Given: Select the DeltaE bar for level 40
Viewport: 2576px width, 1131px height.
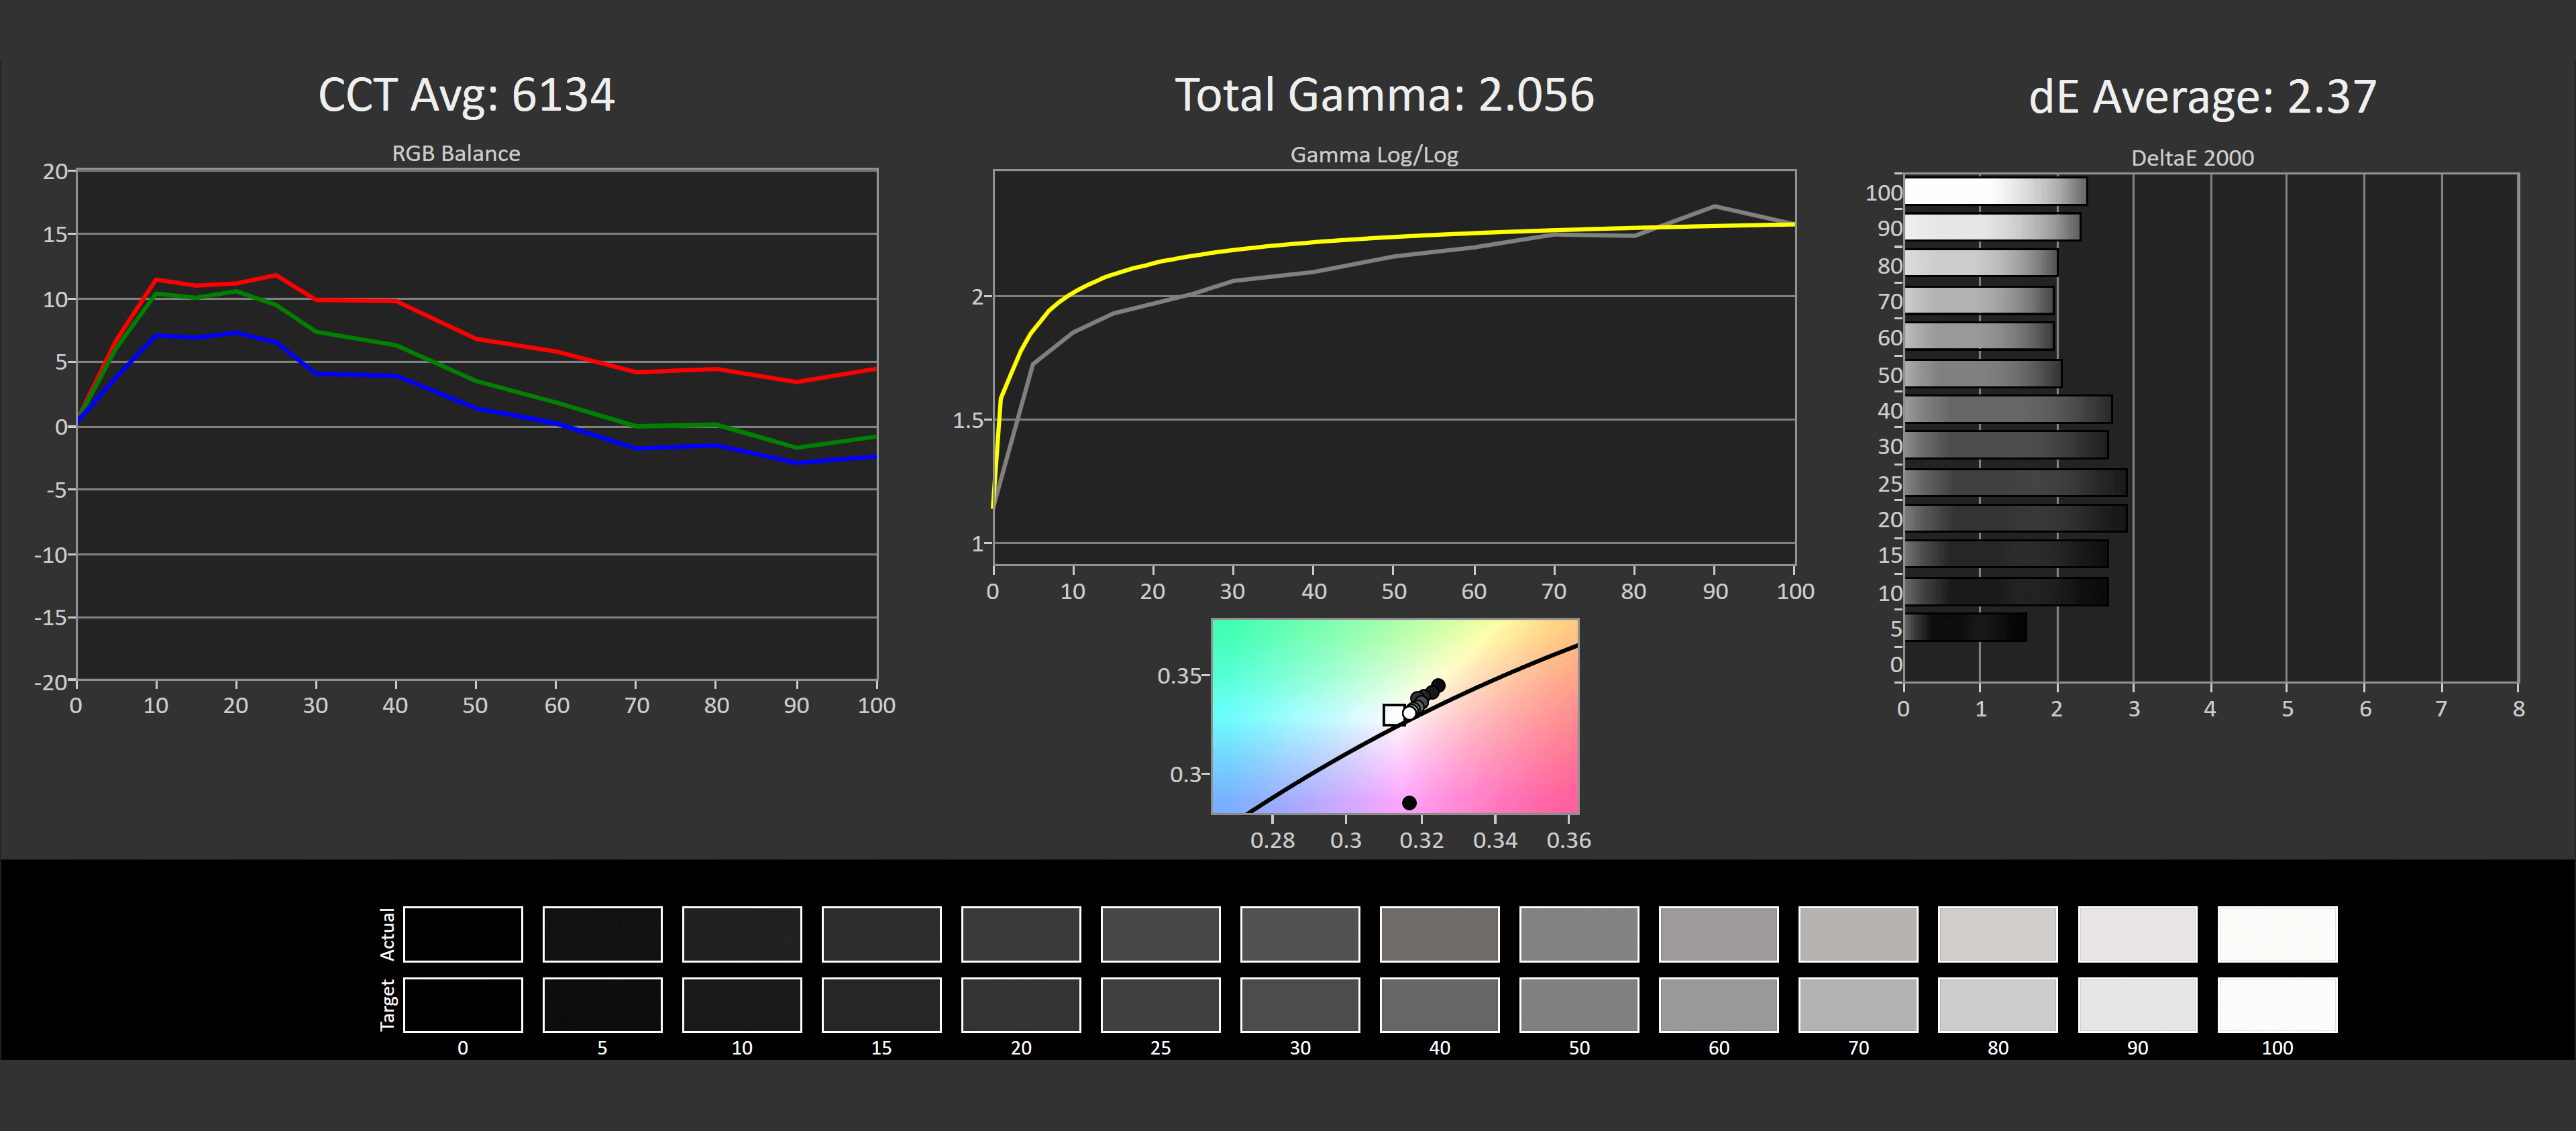Looking at the screenshot, I should pos(2007,409).
